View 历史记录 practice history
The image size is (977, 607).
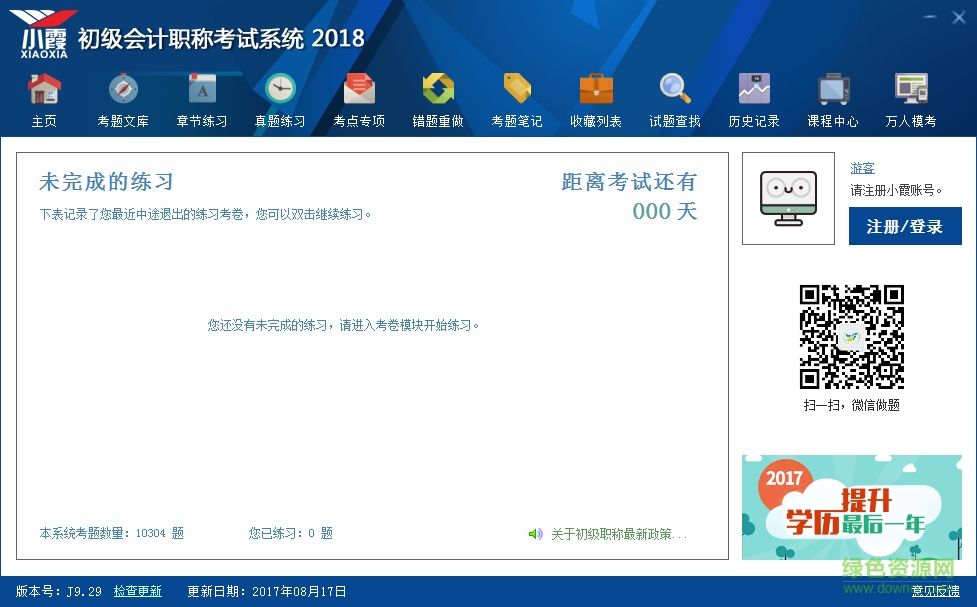(x=752, y=98)
